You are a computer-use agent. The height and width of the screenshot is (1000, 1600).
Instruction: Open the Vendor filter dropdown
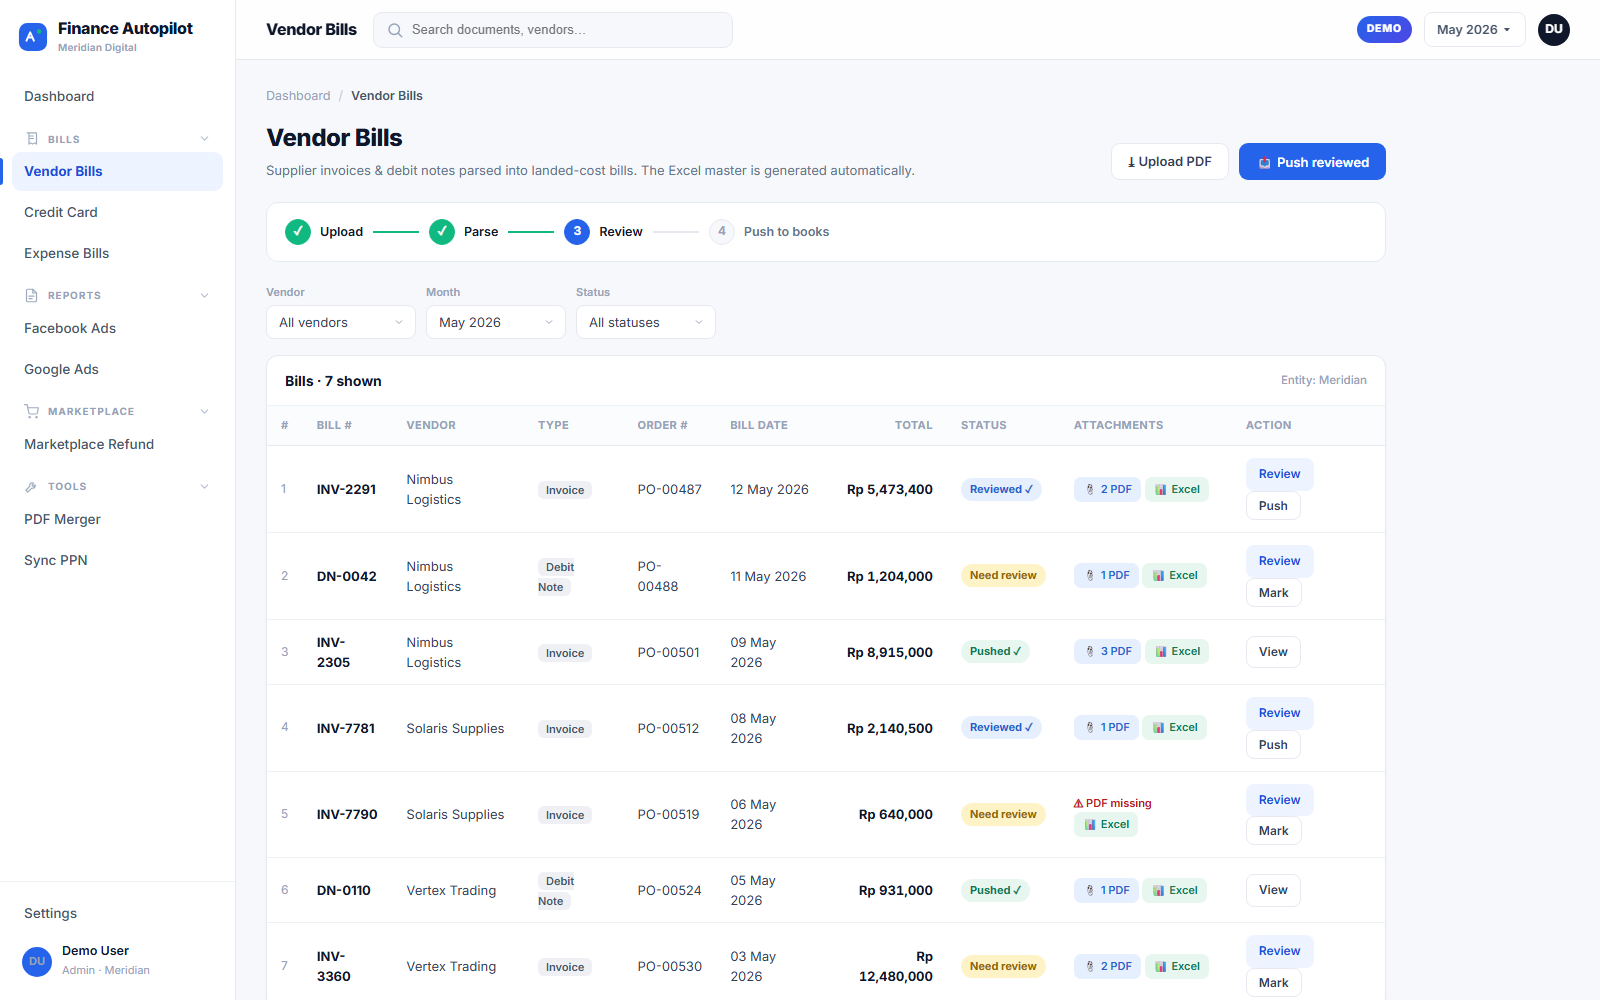tap(341, 322)
